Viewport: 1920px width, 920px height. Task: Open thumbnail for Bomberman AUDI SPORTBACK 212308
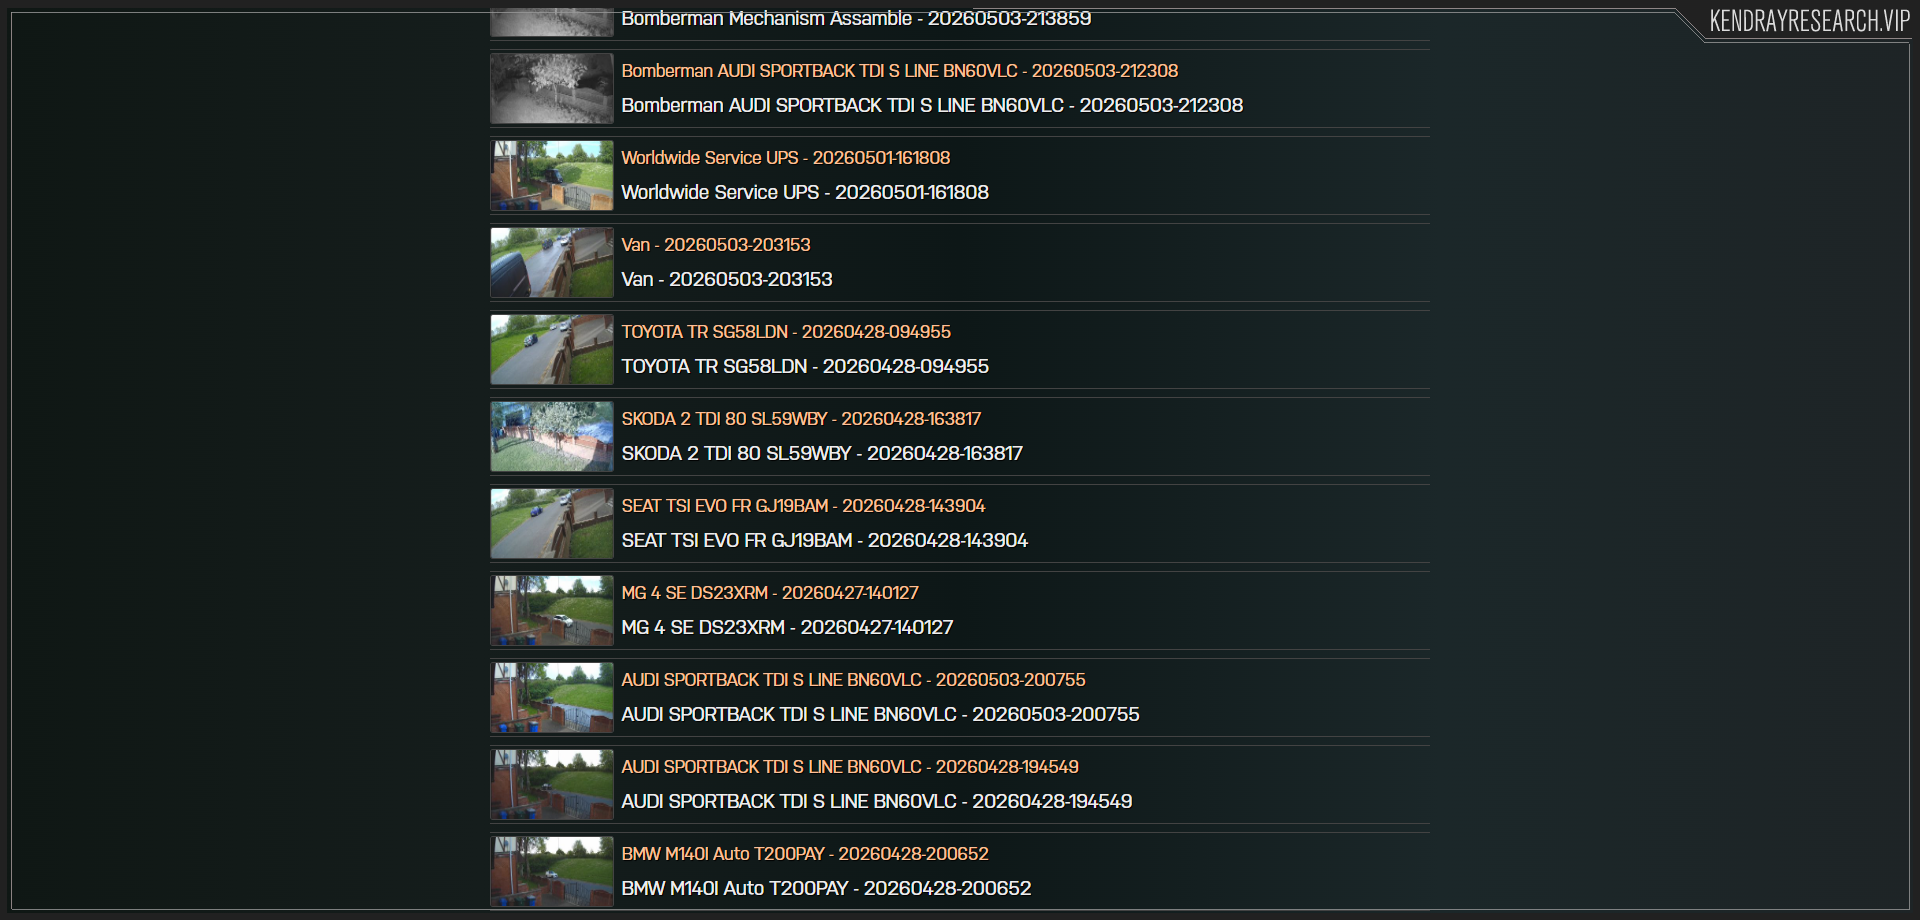tap(552, 89)
